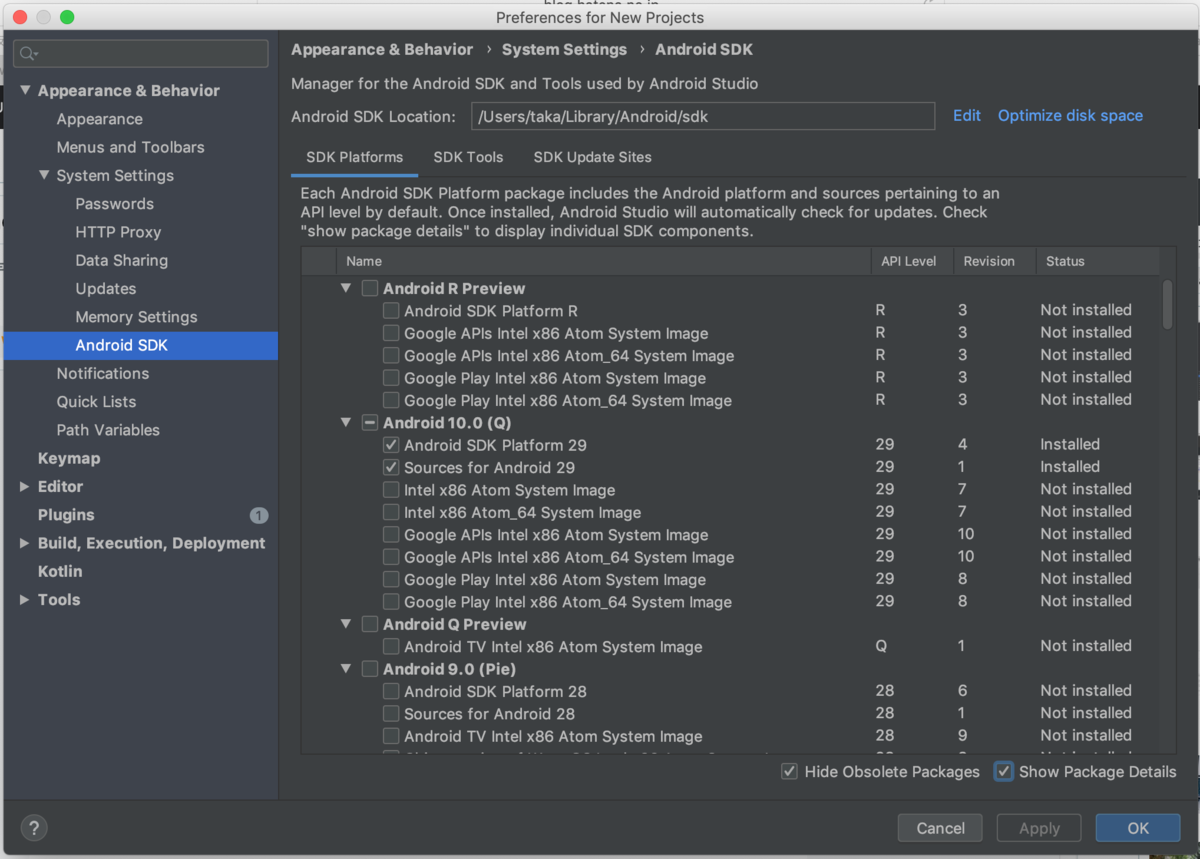Viewport: 1200px width, 859px height.
Task: Uncheck Sources for Android 29
Action: coord(391,467)
